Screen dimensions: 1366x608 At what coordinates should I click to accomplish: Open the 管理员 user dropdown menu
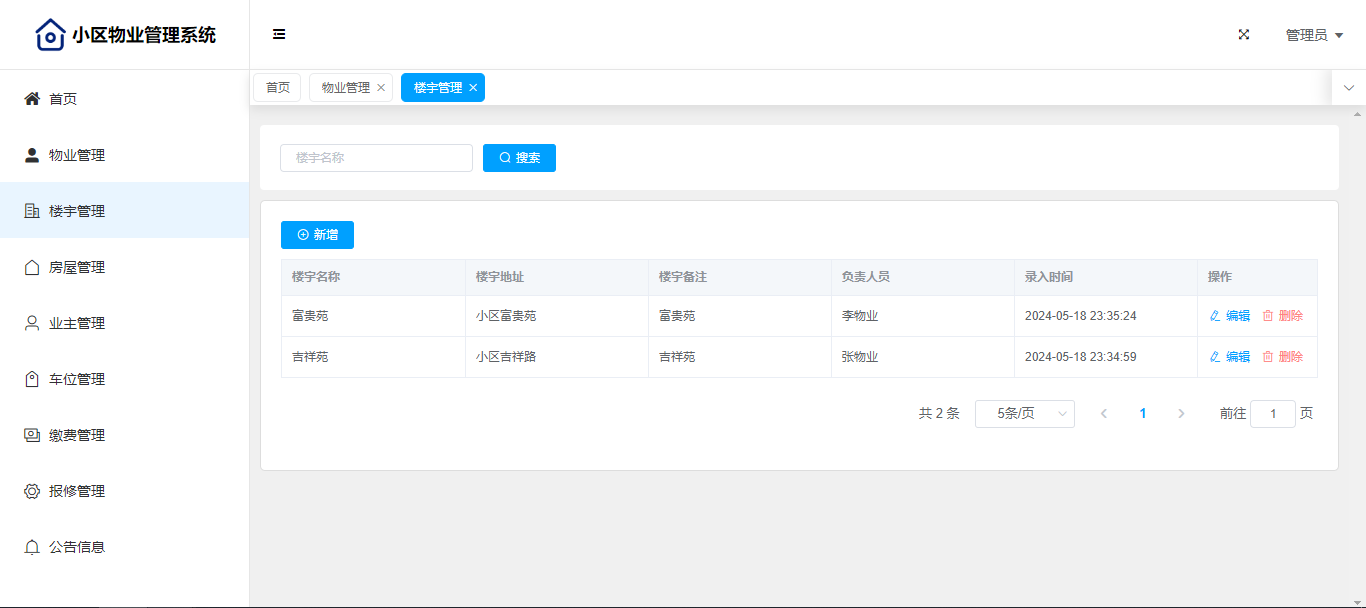point(1313,35)
